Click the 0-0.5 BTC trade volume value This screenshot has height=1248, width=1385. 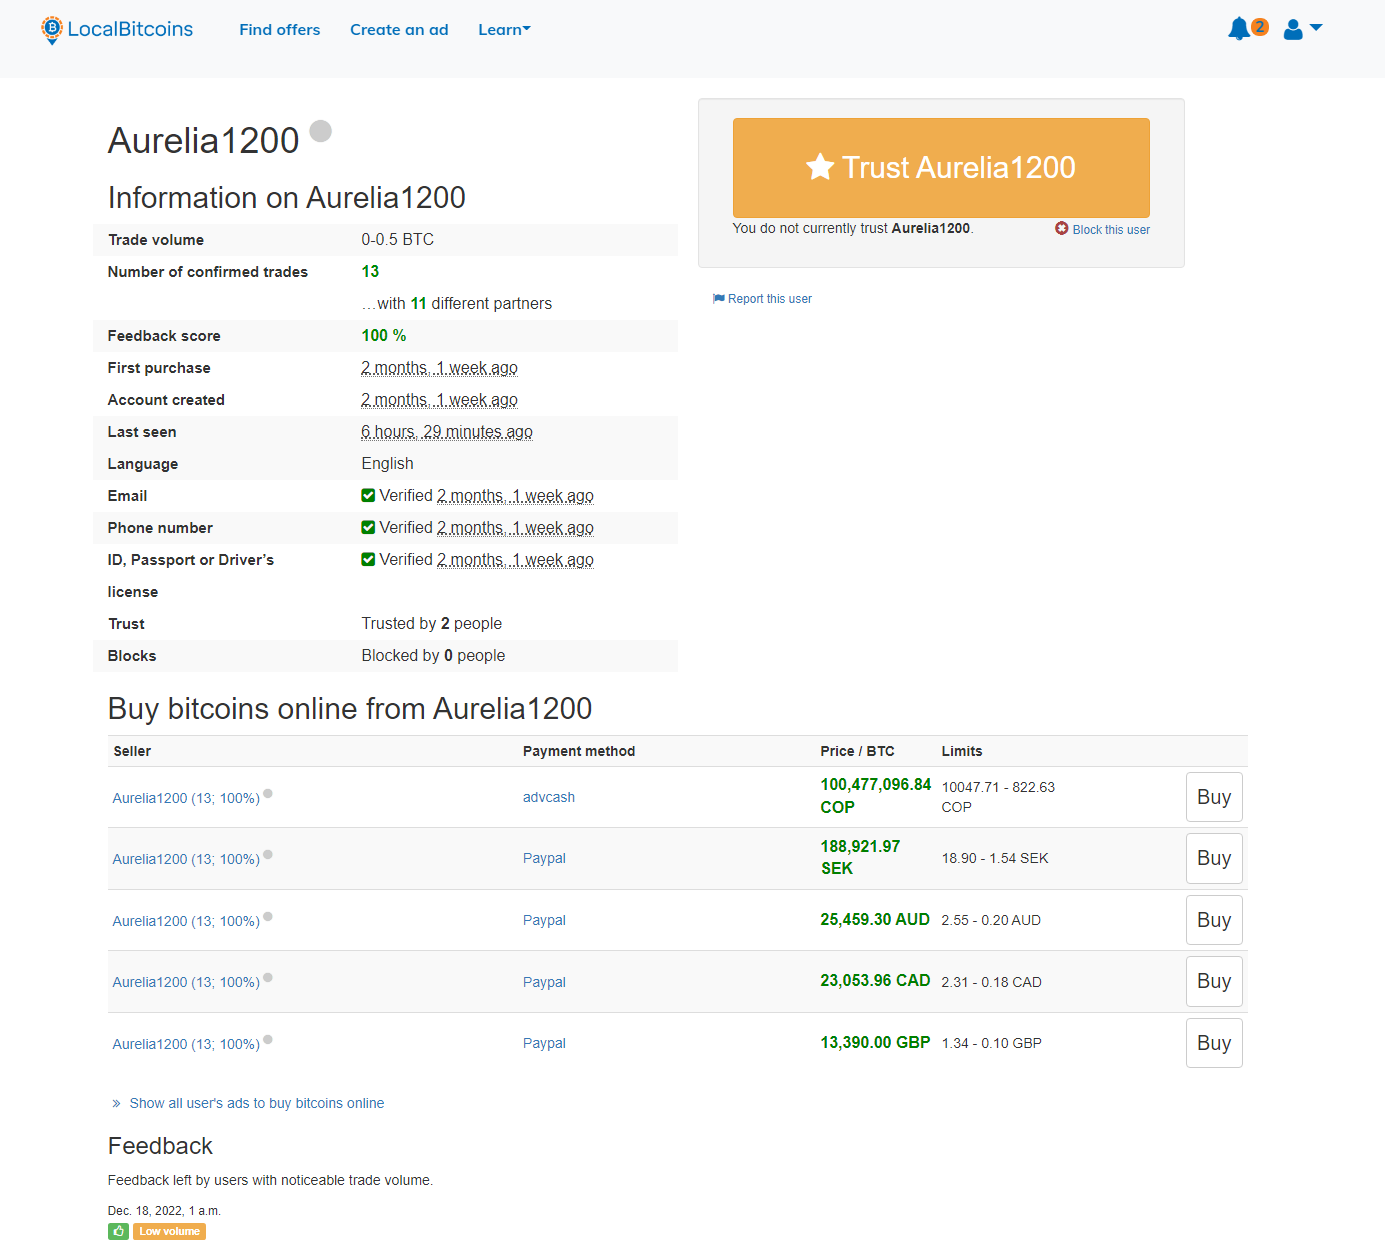pyautogui.click(x=398, y=240)
